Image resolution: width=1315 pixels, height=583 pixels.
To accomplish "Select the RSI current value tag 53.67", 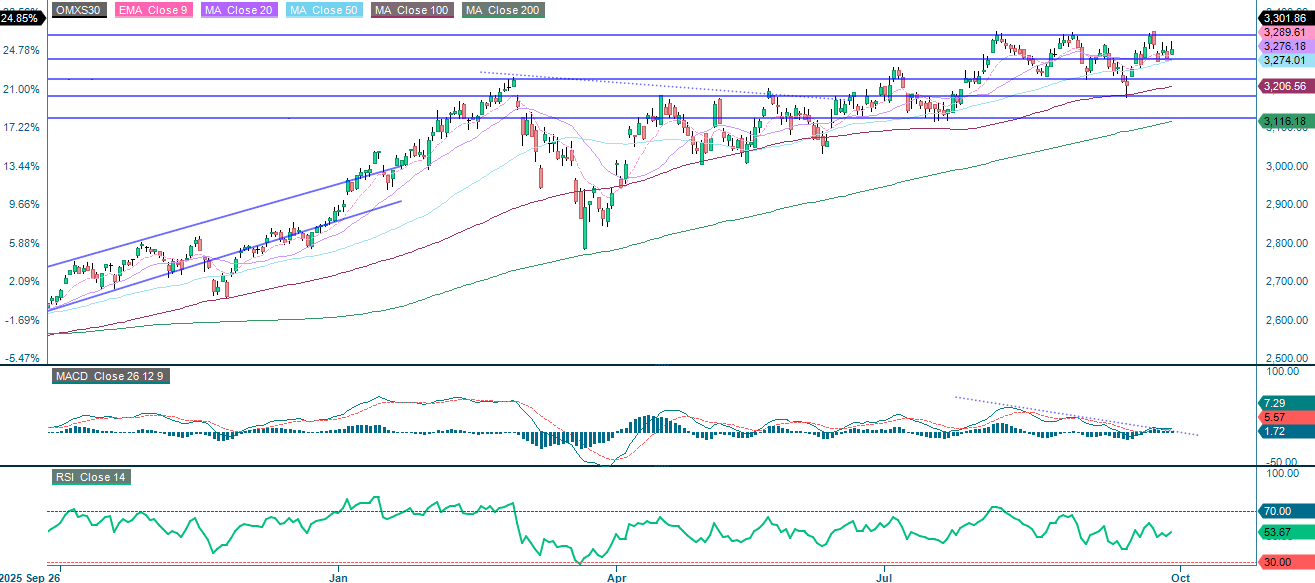I will coord(1285,533).
